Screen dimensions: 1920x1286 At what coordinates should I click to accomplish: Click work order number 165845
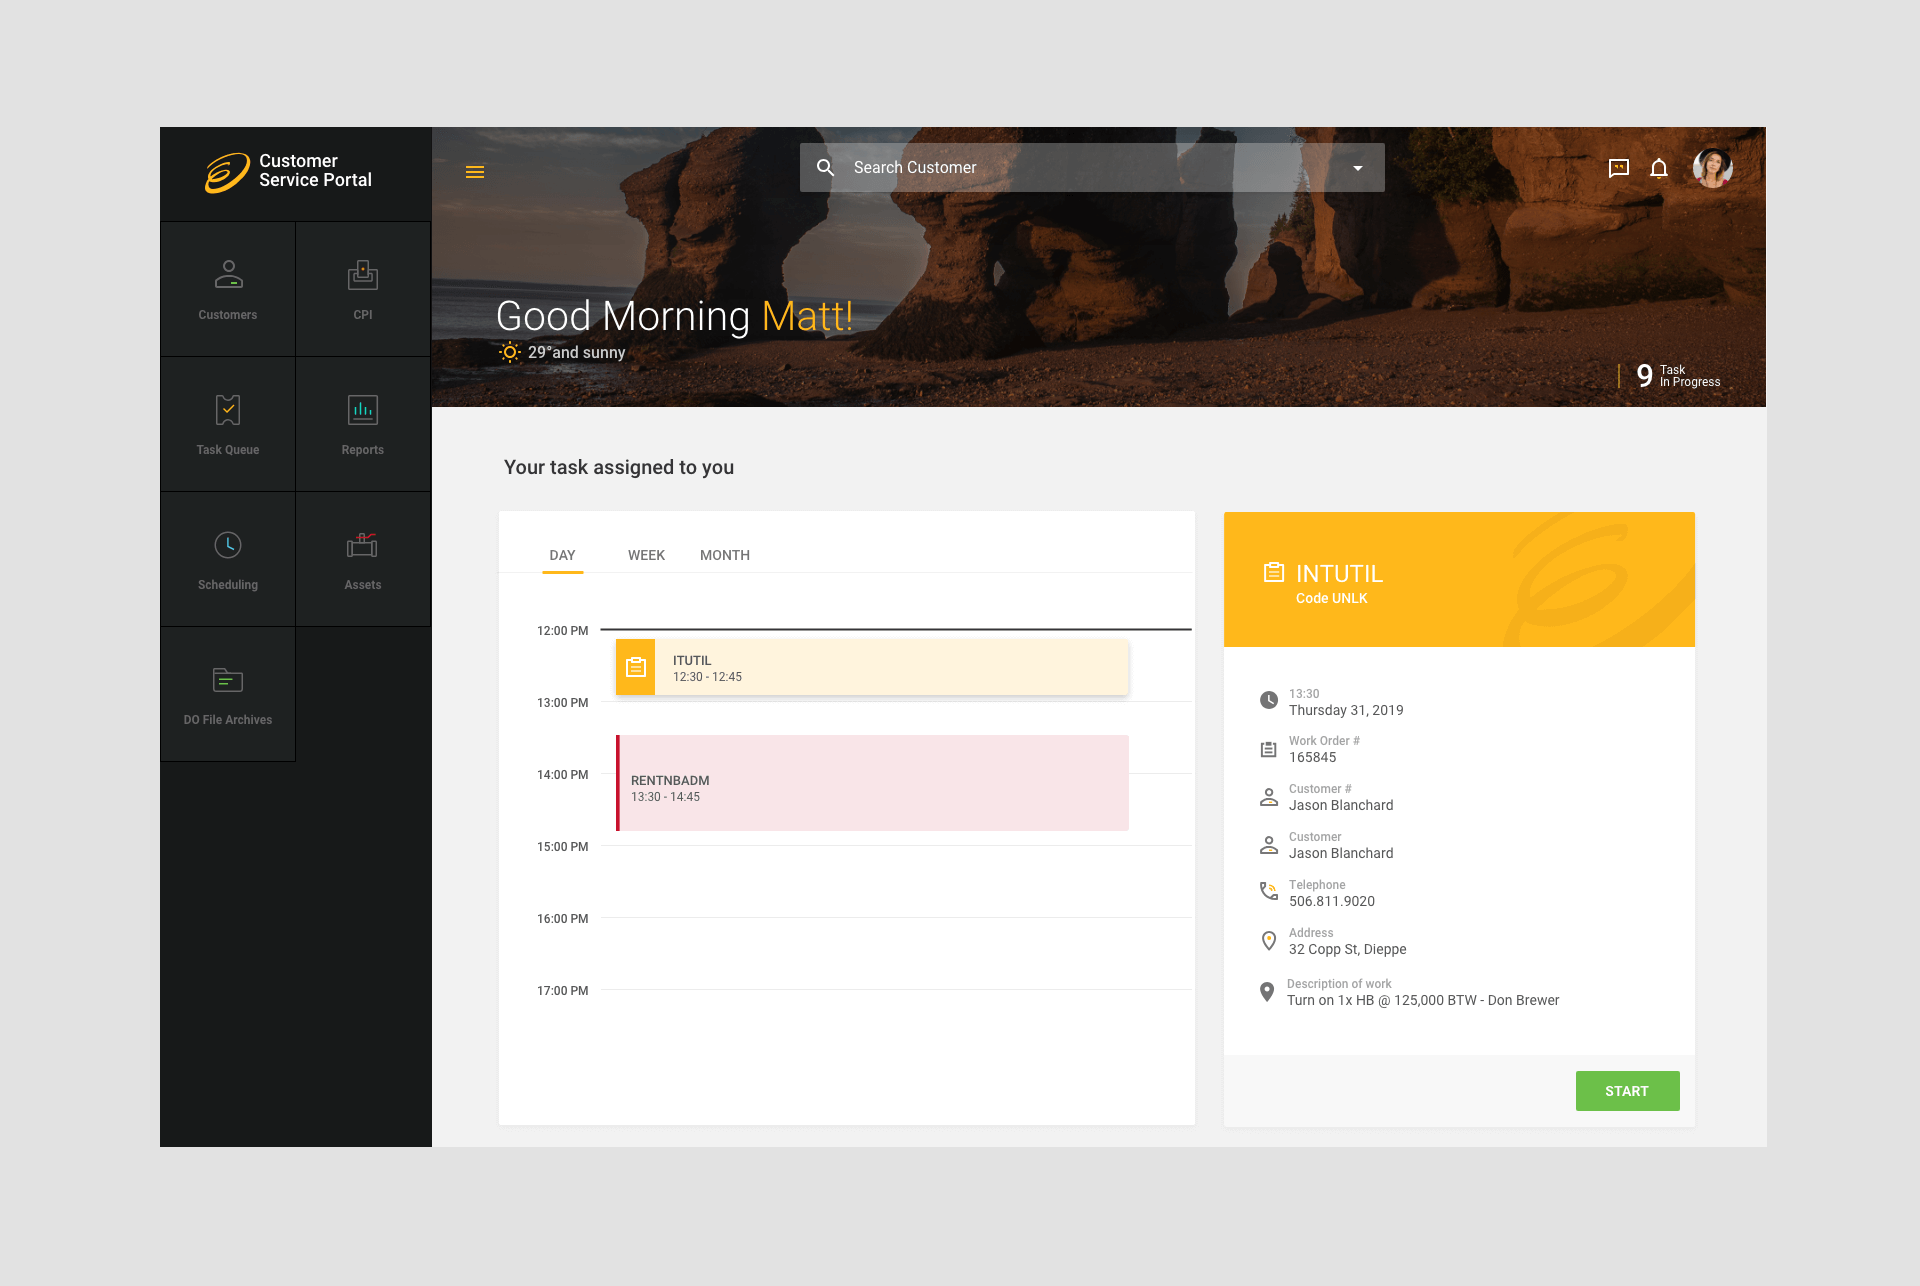tap(1312, 757)
